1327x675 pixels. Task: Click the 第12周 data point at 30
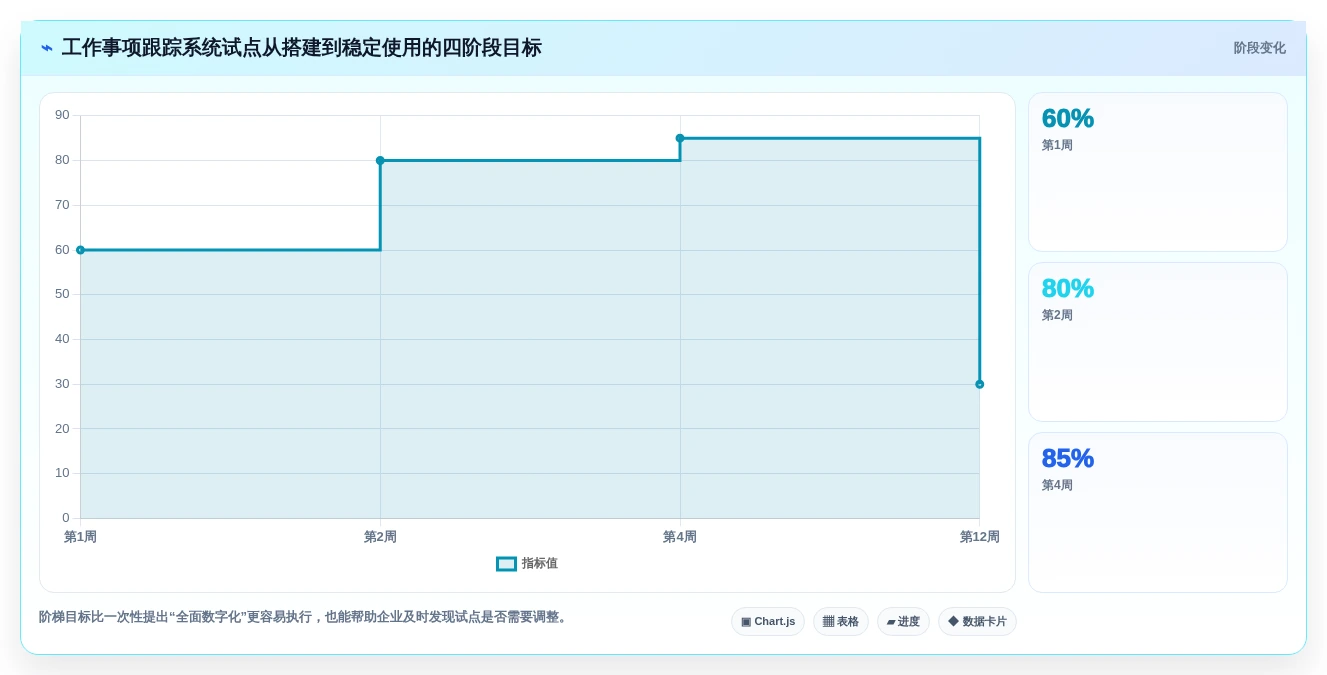coord(980,384)
